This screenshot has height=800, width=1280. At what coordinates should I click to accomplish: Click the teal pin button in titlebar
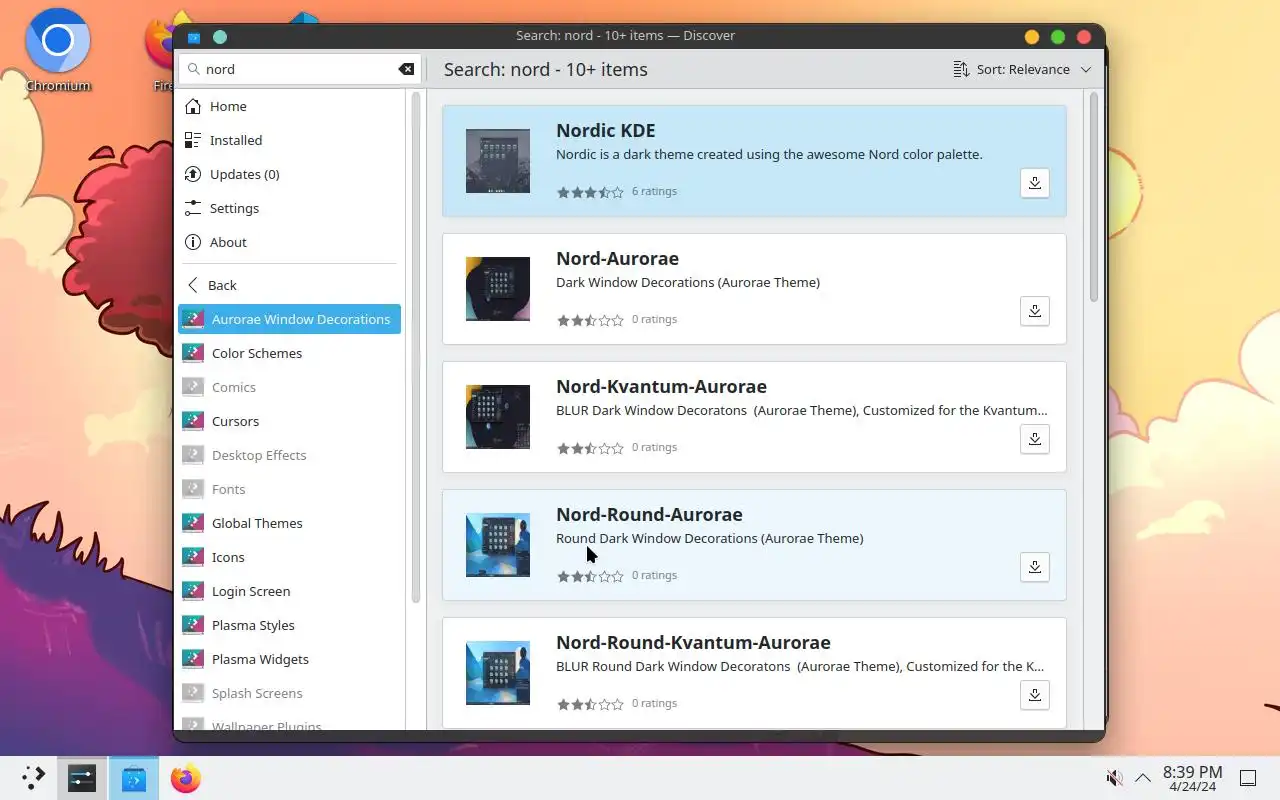tap(220, 37)
